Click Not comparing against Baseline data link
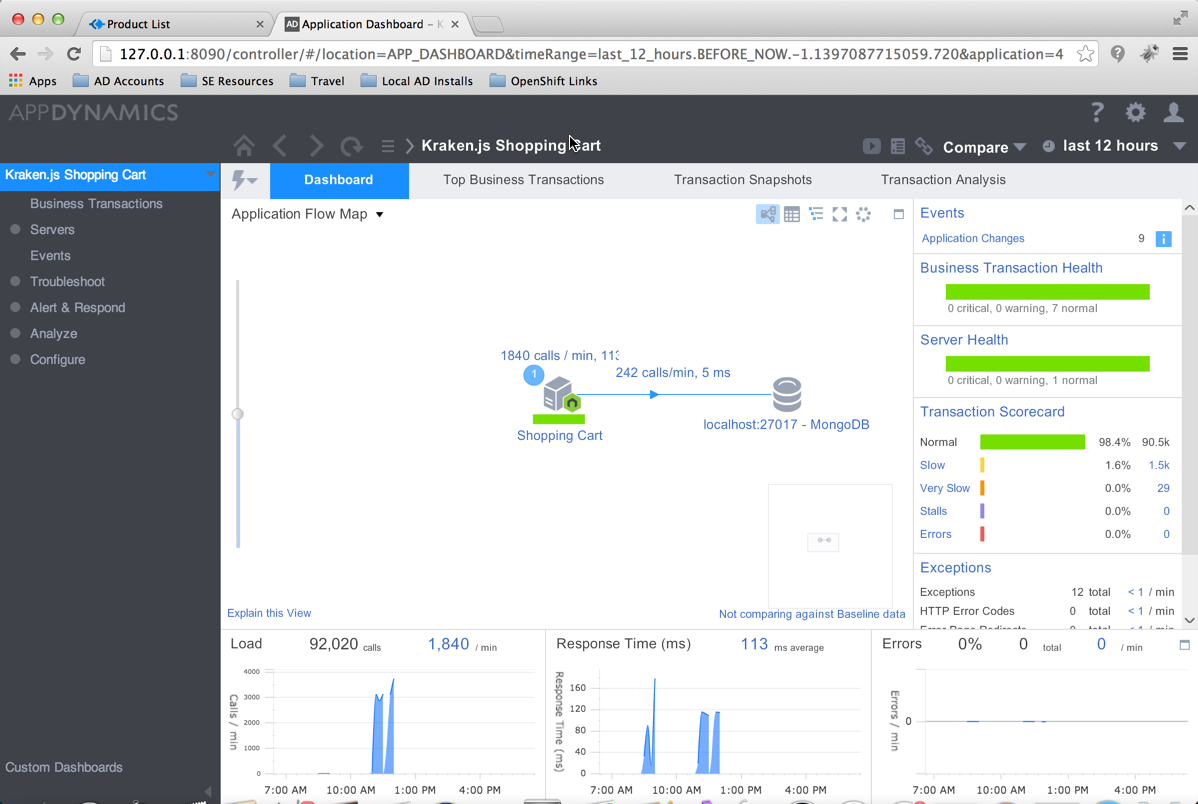Viewport: 1198px width, 804px height. point(811,614)
